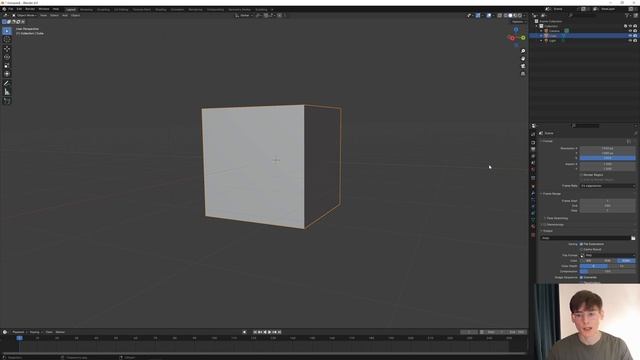Open the Edit menu
The width and height of the screenshot is (640, 360).
coord(19,9)
